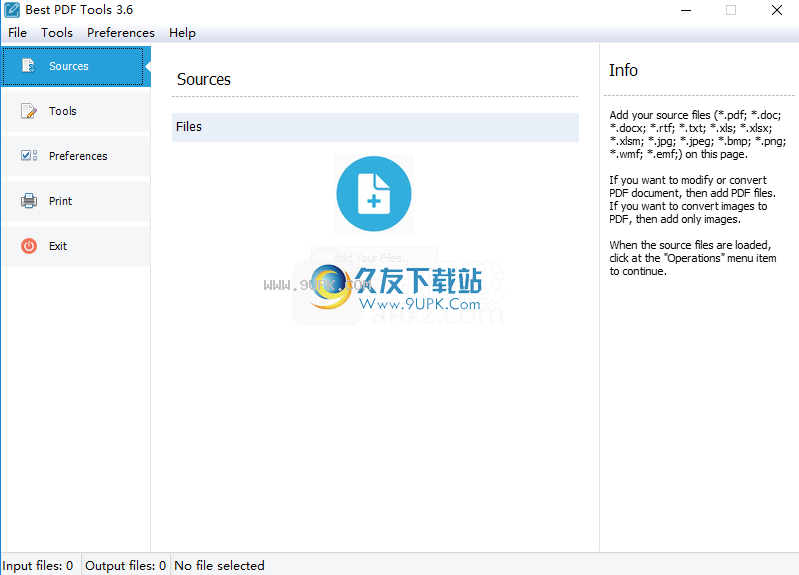Click the Info panel heading

(623, 70)
